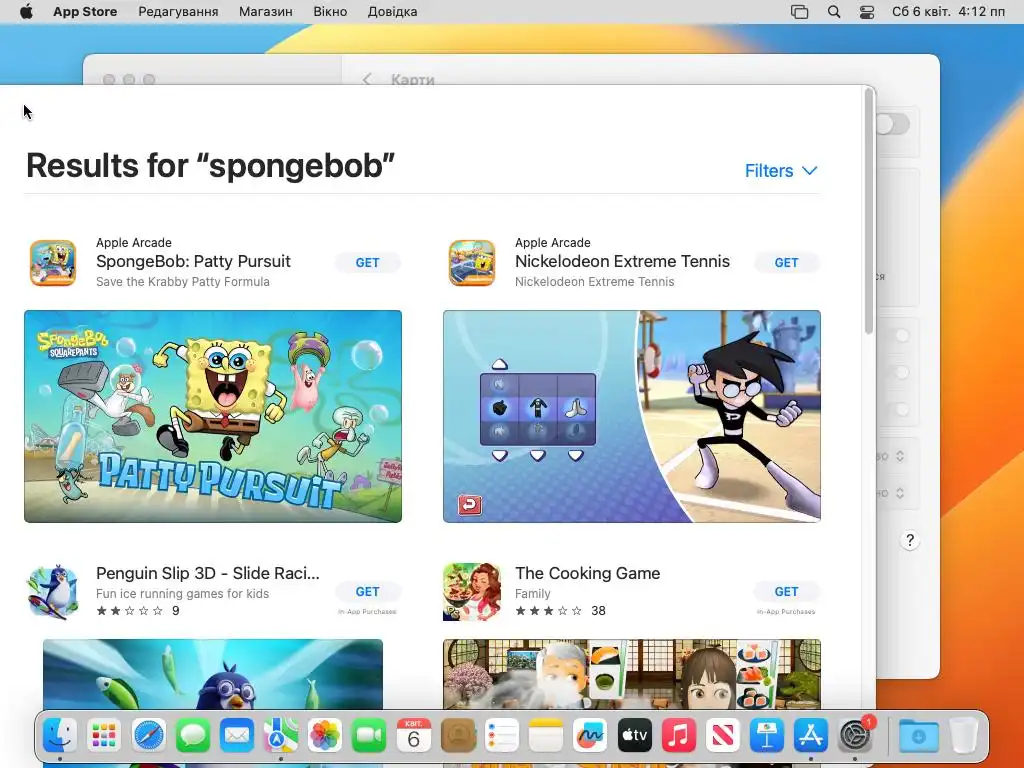Open the Penguin Slip 3D app icon
The height and width of the screenshot is (768, 1024).
[x=53, y=592]
